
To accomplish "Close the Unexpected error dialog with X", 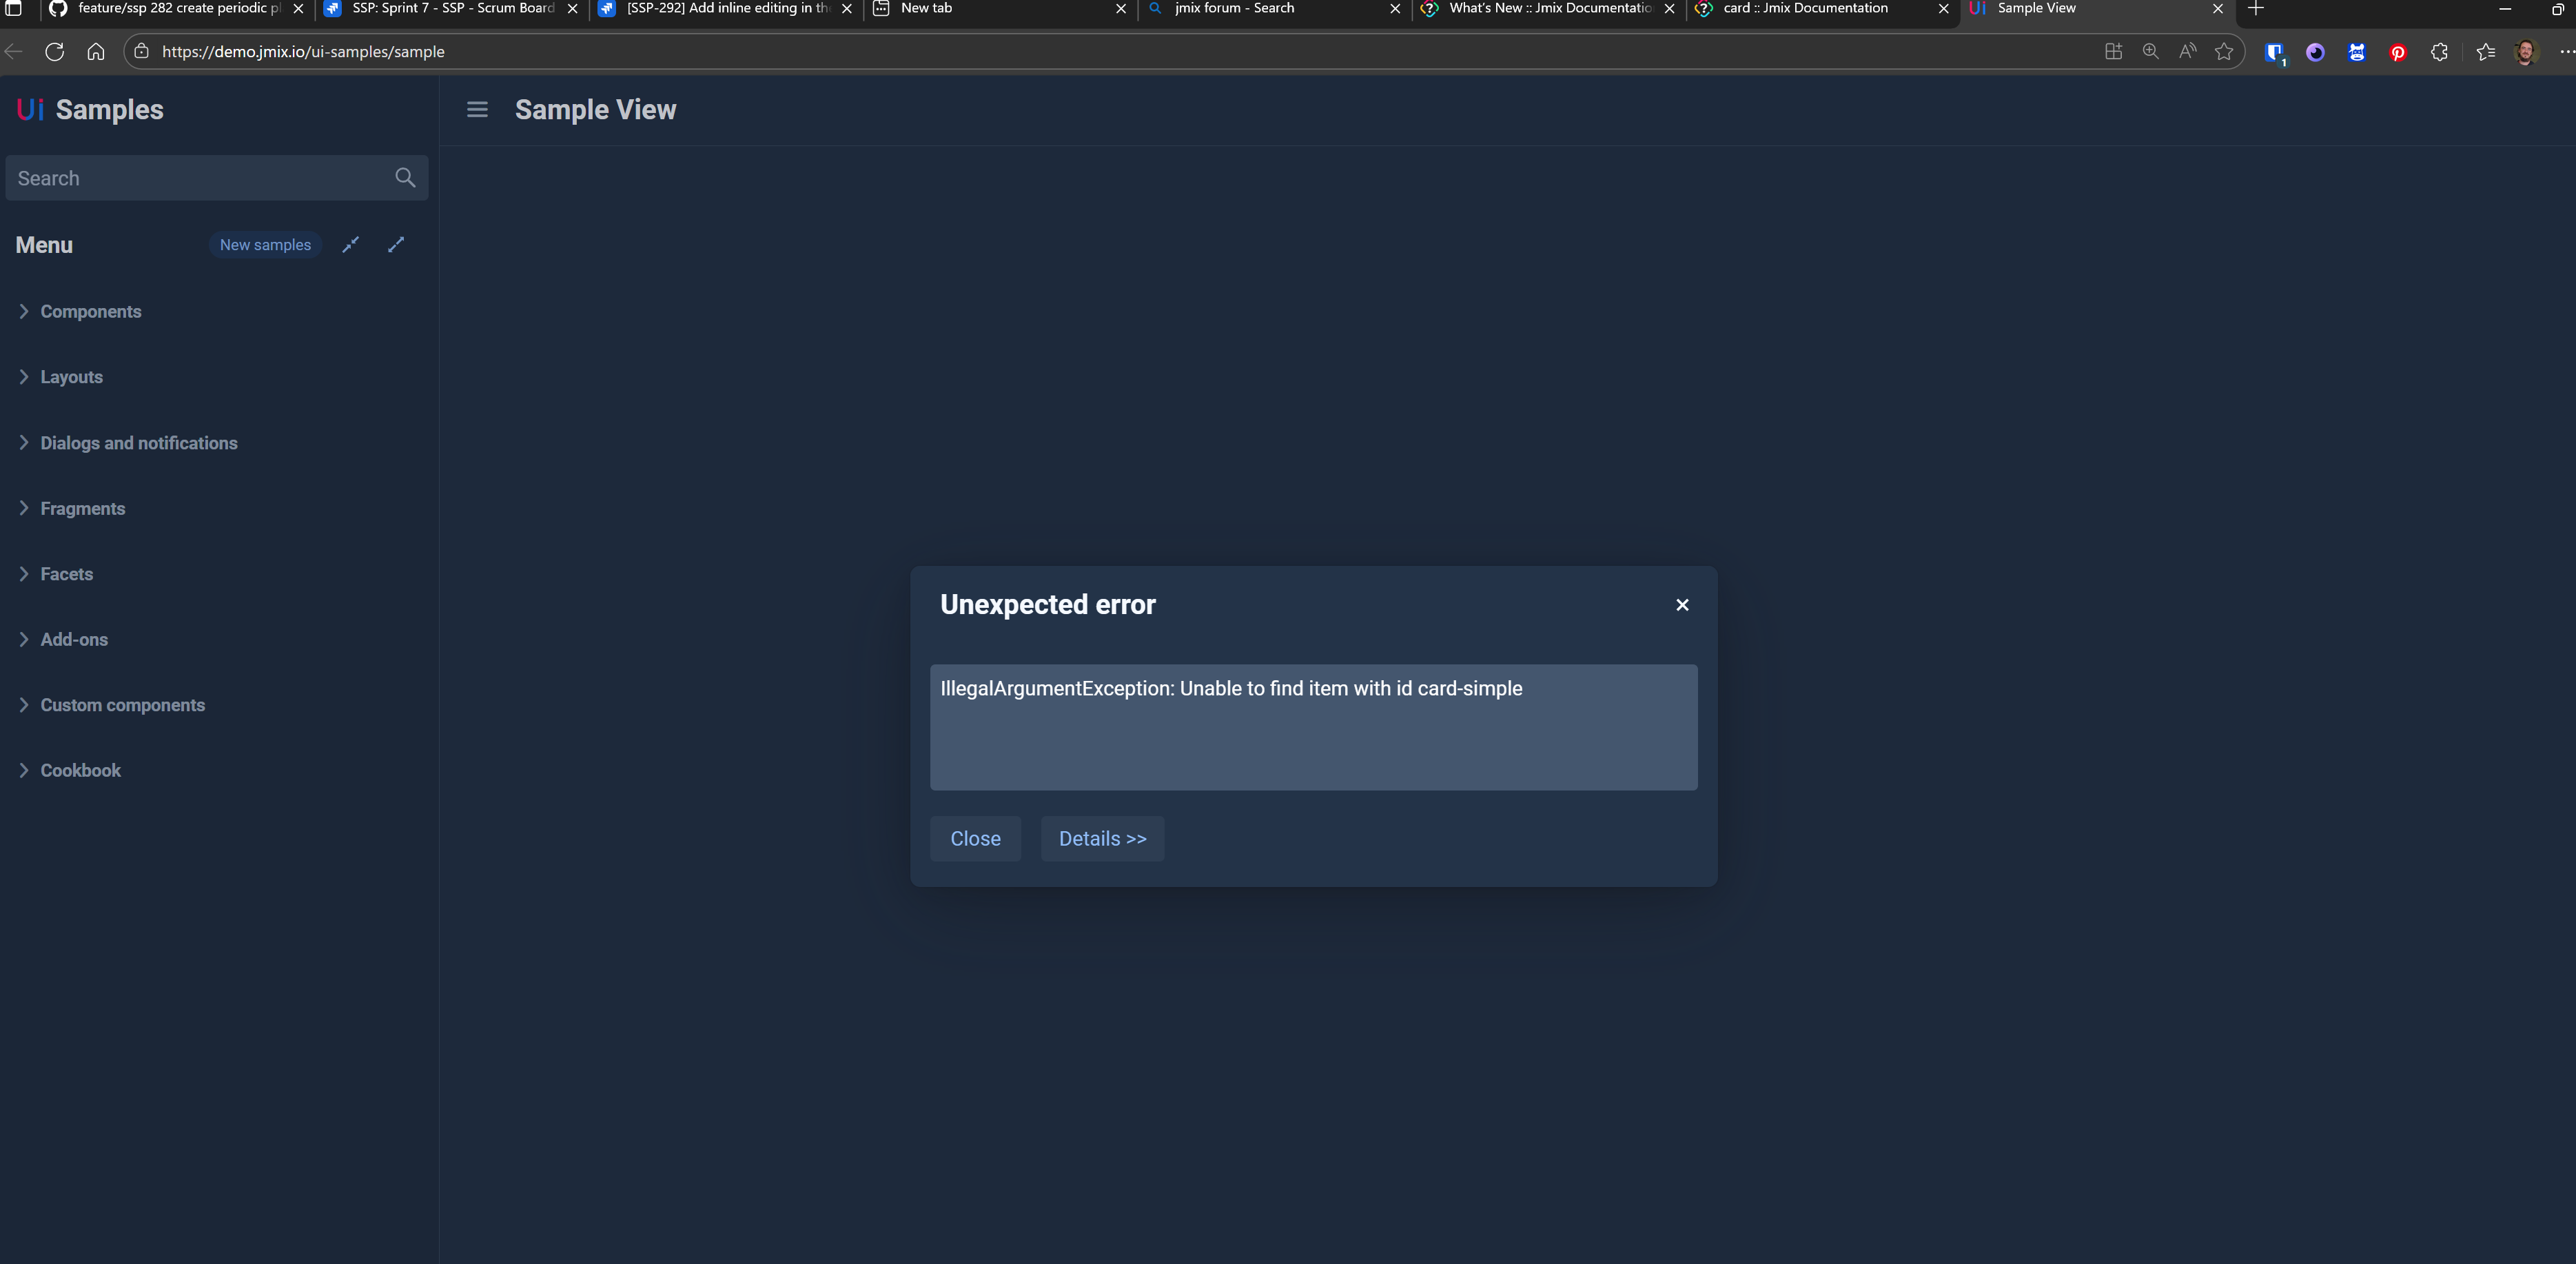I will pyautogui.click(x=1682, y=605).
